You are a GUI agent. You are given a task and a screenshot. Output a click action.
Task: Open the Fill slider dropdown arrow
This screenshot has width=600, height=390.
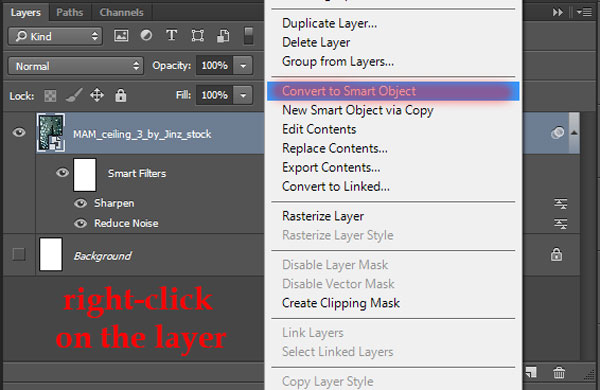(243, 95)
